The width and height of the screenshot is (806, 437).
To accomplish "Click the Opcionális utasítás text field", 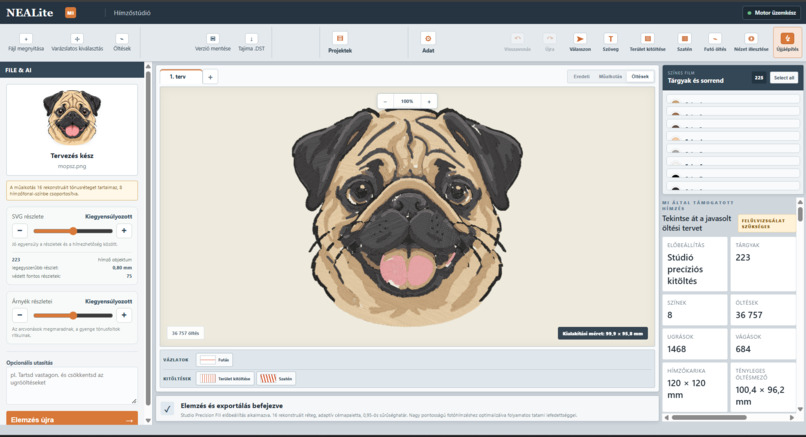I will click(x=72, y=385).
